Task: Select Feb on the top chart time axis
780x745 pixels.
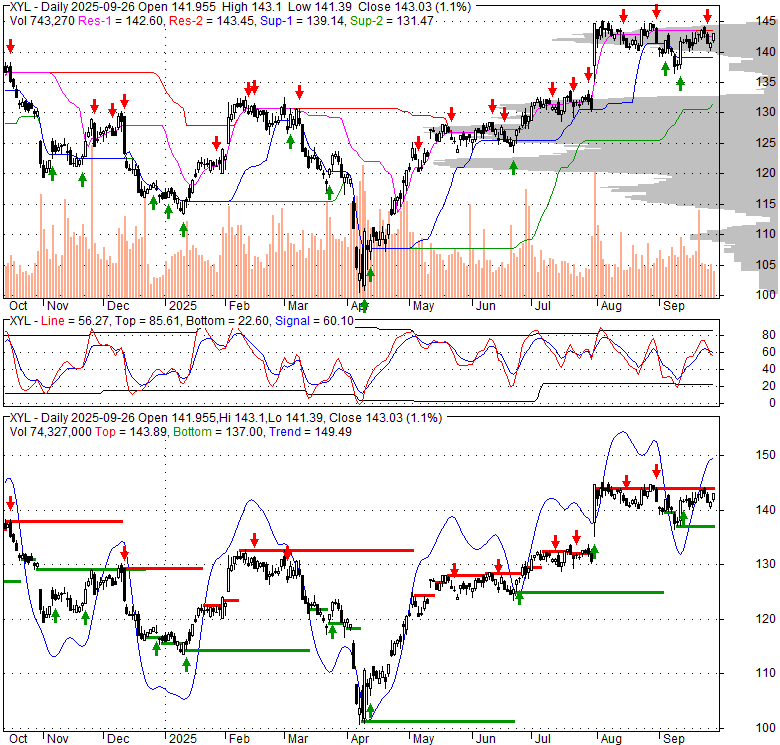Action: pyautogui.click(x=239, y=306)
